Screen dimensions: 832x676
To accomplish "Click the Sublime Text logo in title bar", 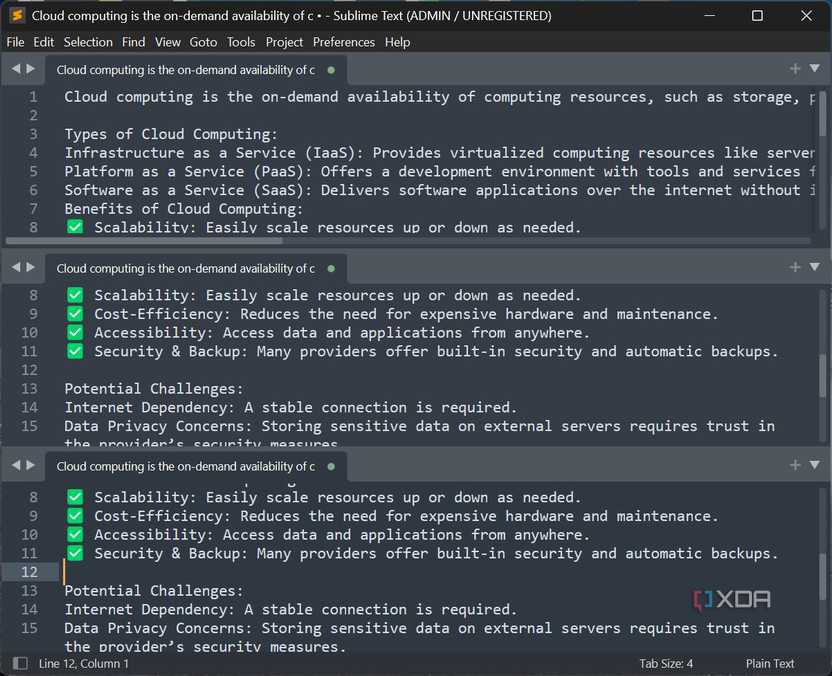I will coord(17,15).
